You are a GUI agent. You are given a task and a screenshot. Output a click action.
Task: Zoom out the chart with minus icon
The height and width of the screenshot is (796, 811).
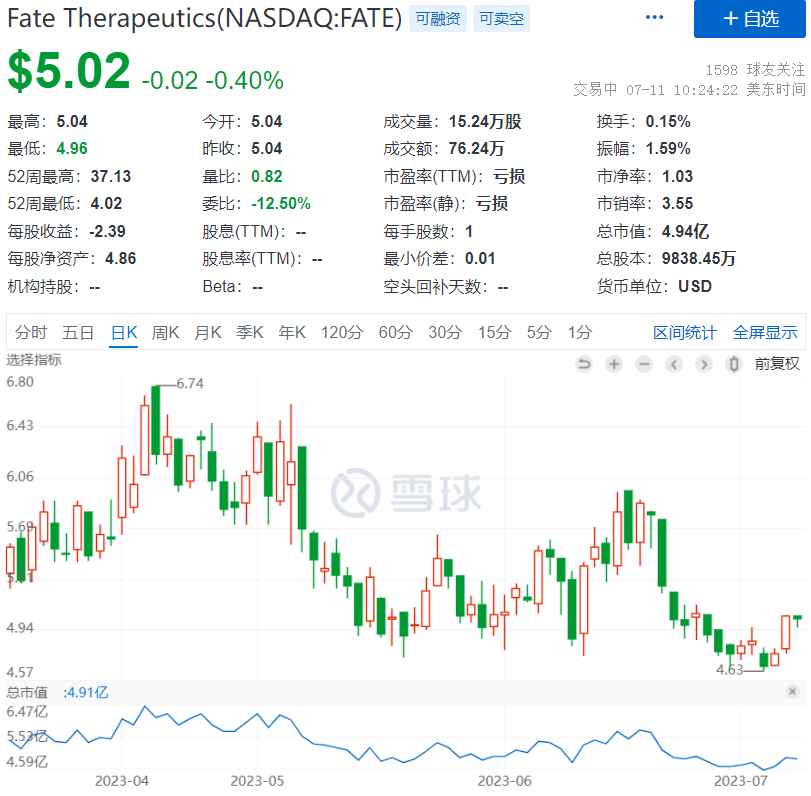click(x=644, y=364)
